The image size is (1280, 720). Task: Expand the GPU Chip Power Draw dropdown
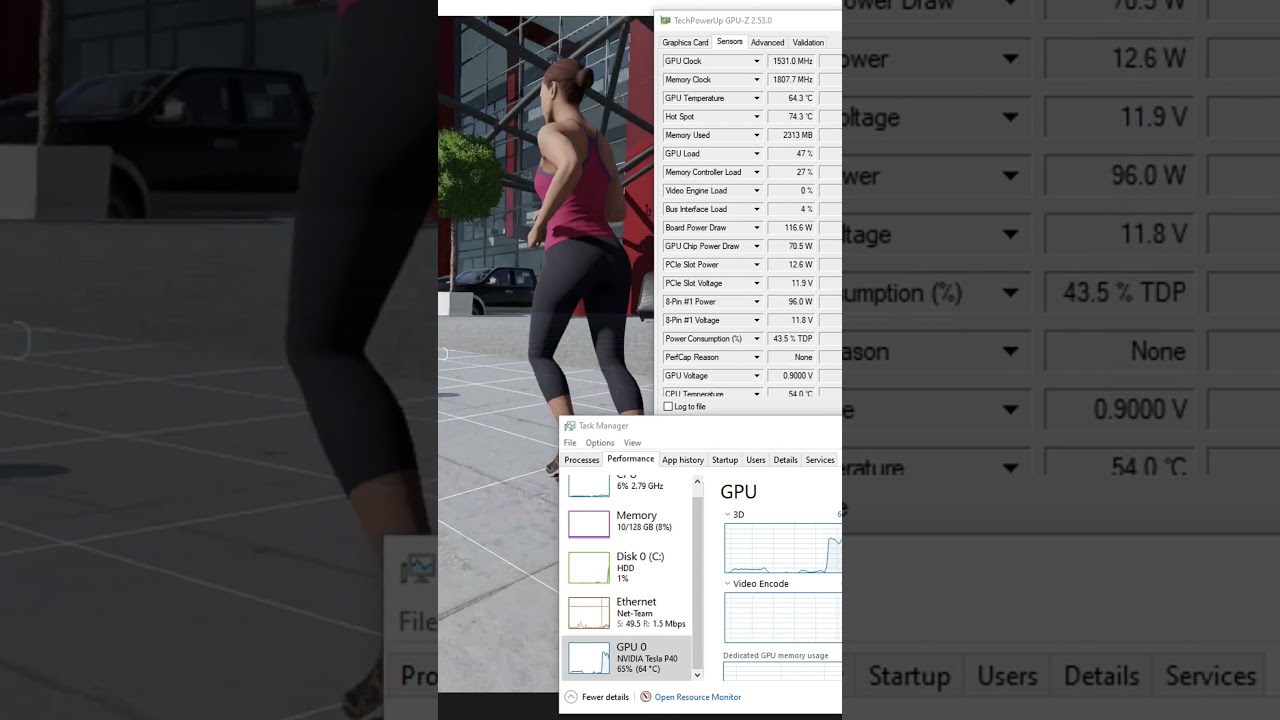pyautogui.click(x=757, y=246)
